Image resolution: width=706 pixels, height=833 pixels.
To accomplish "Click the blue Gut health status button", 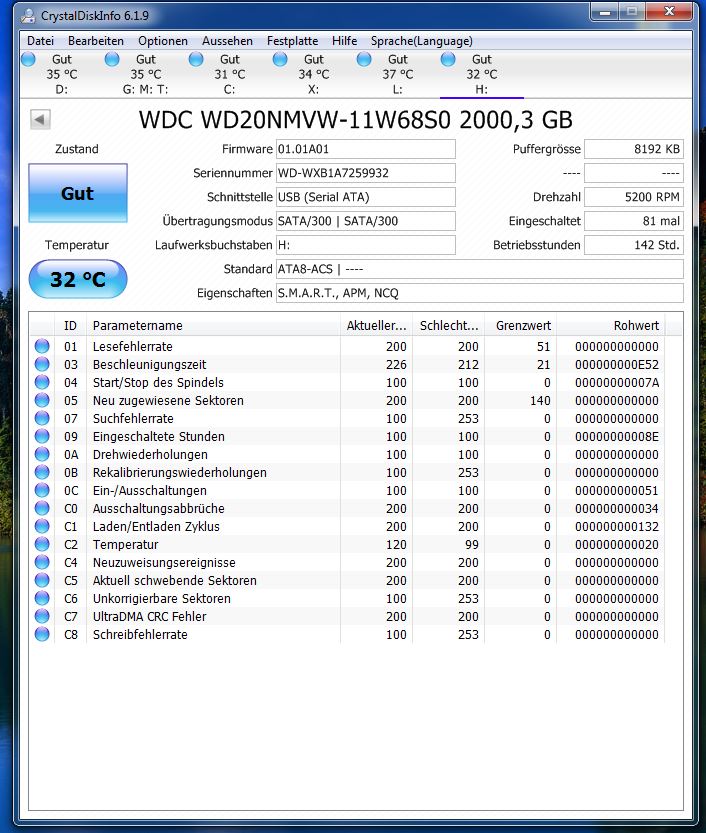I will [x=78, y=193].
